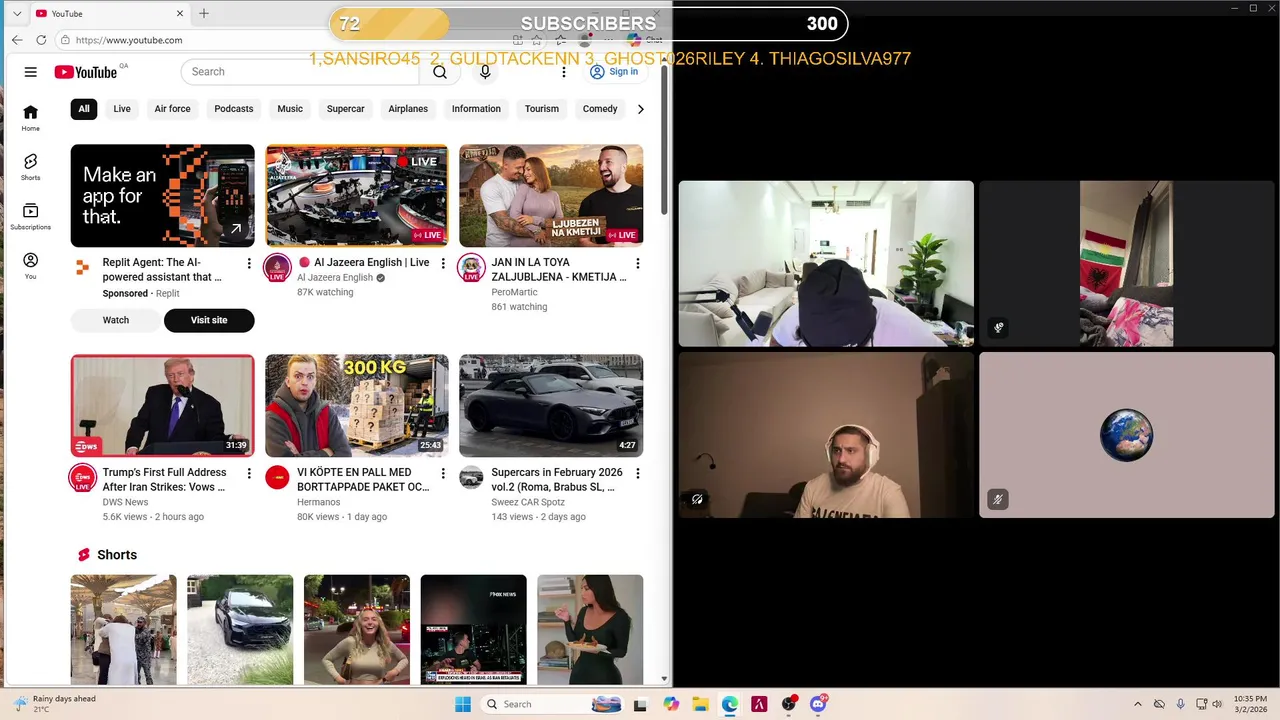Open File Explorer from the taskbar
This screenshot has height=720, width=1280.
click(701, 704)
